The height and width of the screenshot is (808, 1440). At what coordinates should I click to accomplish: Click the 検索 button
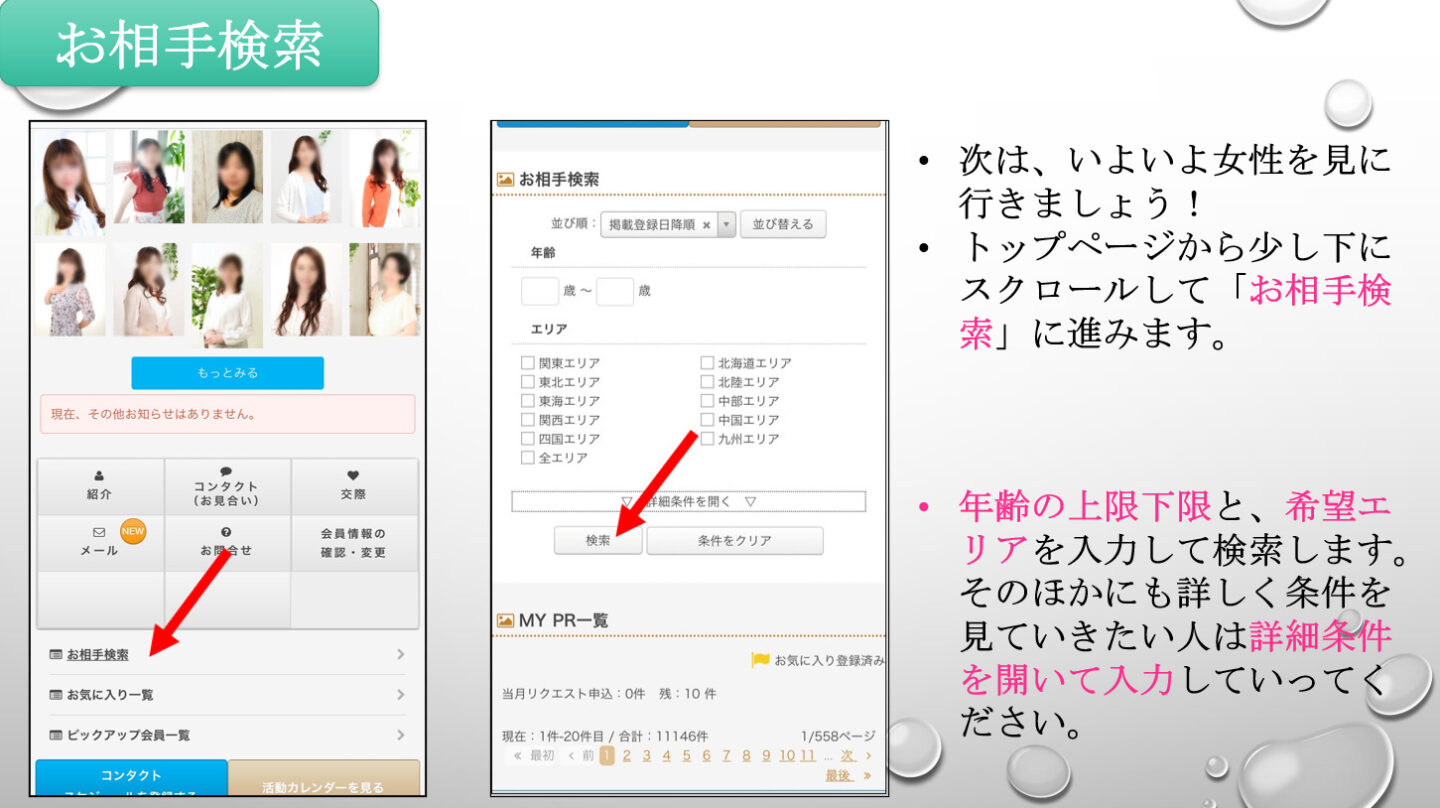598,541
